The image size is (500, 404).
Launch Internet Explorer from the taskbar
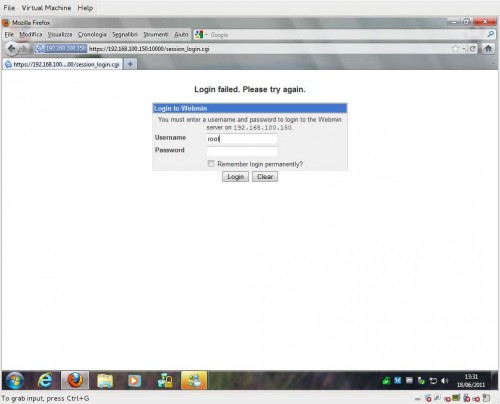[x=45, y=380]
